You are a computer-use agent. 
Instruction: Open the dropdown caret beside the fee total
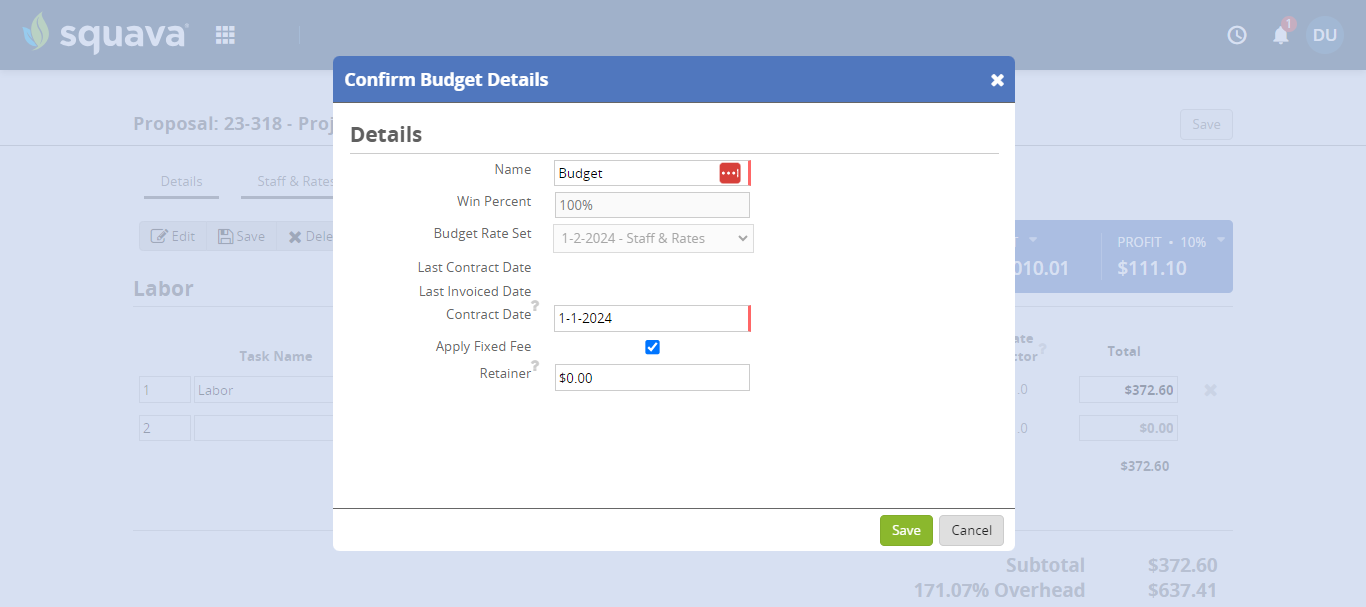1033,240
